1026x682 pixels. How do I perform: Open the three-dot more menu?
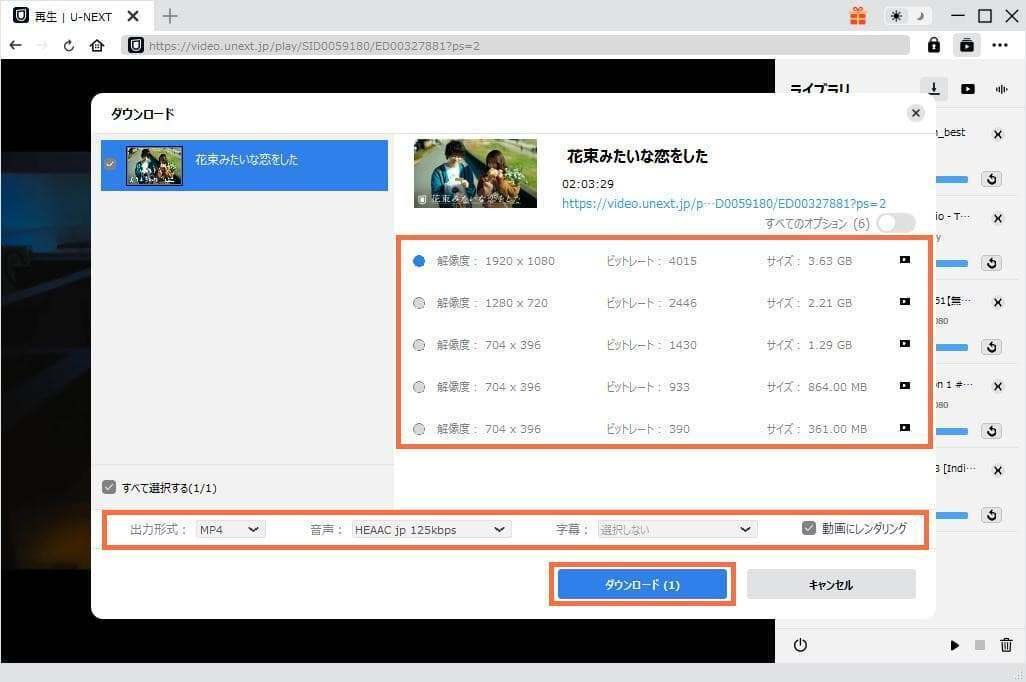click(x=1000, y=45)
